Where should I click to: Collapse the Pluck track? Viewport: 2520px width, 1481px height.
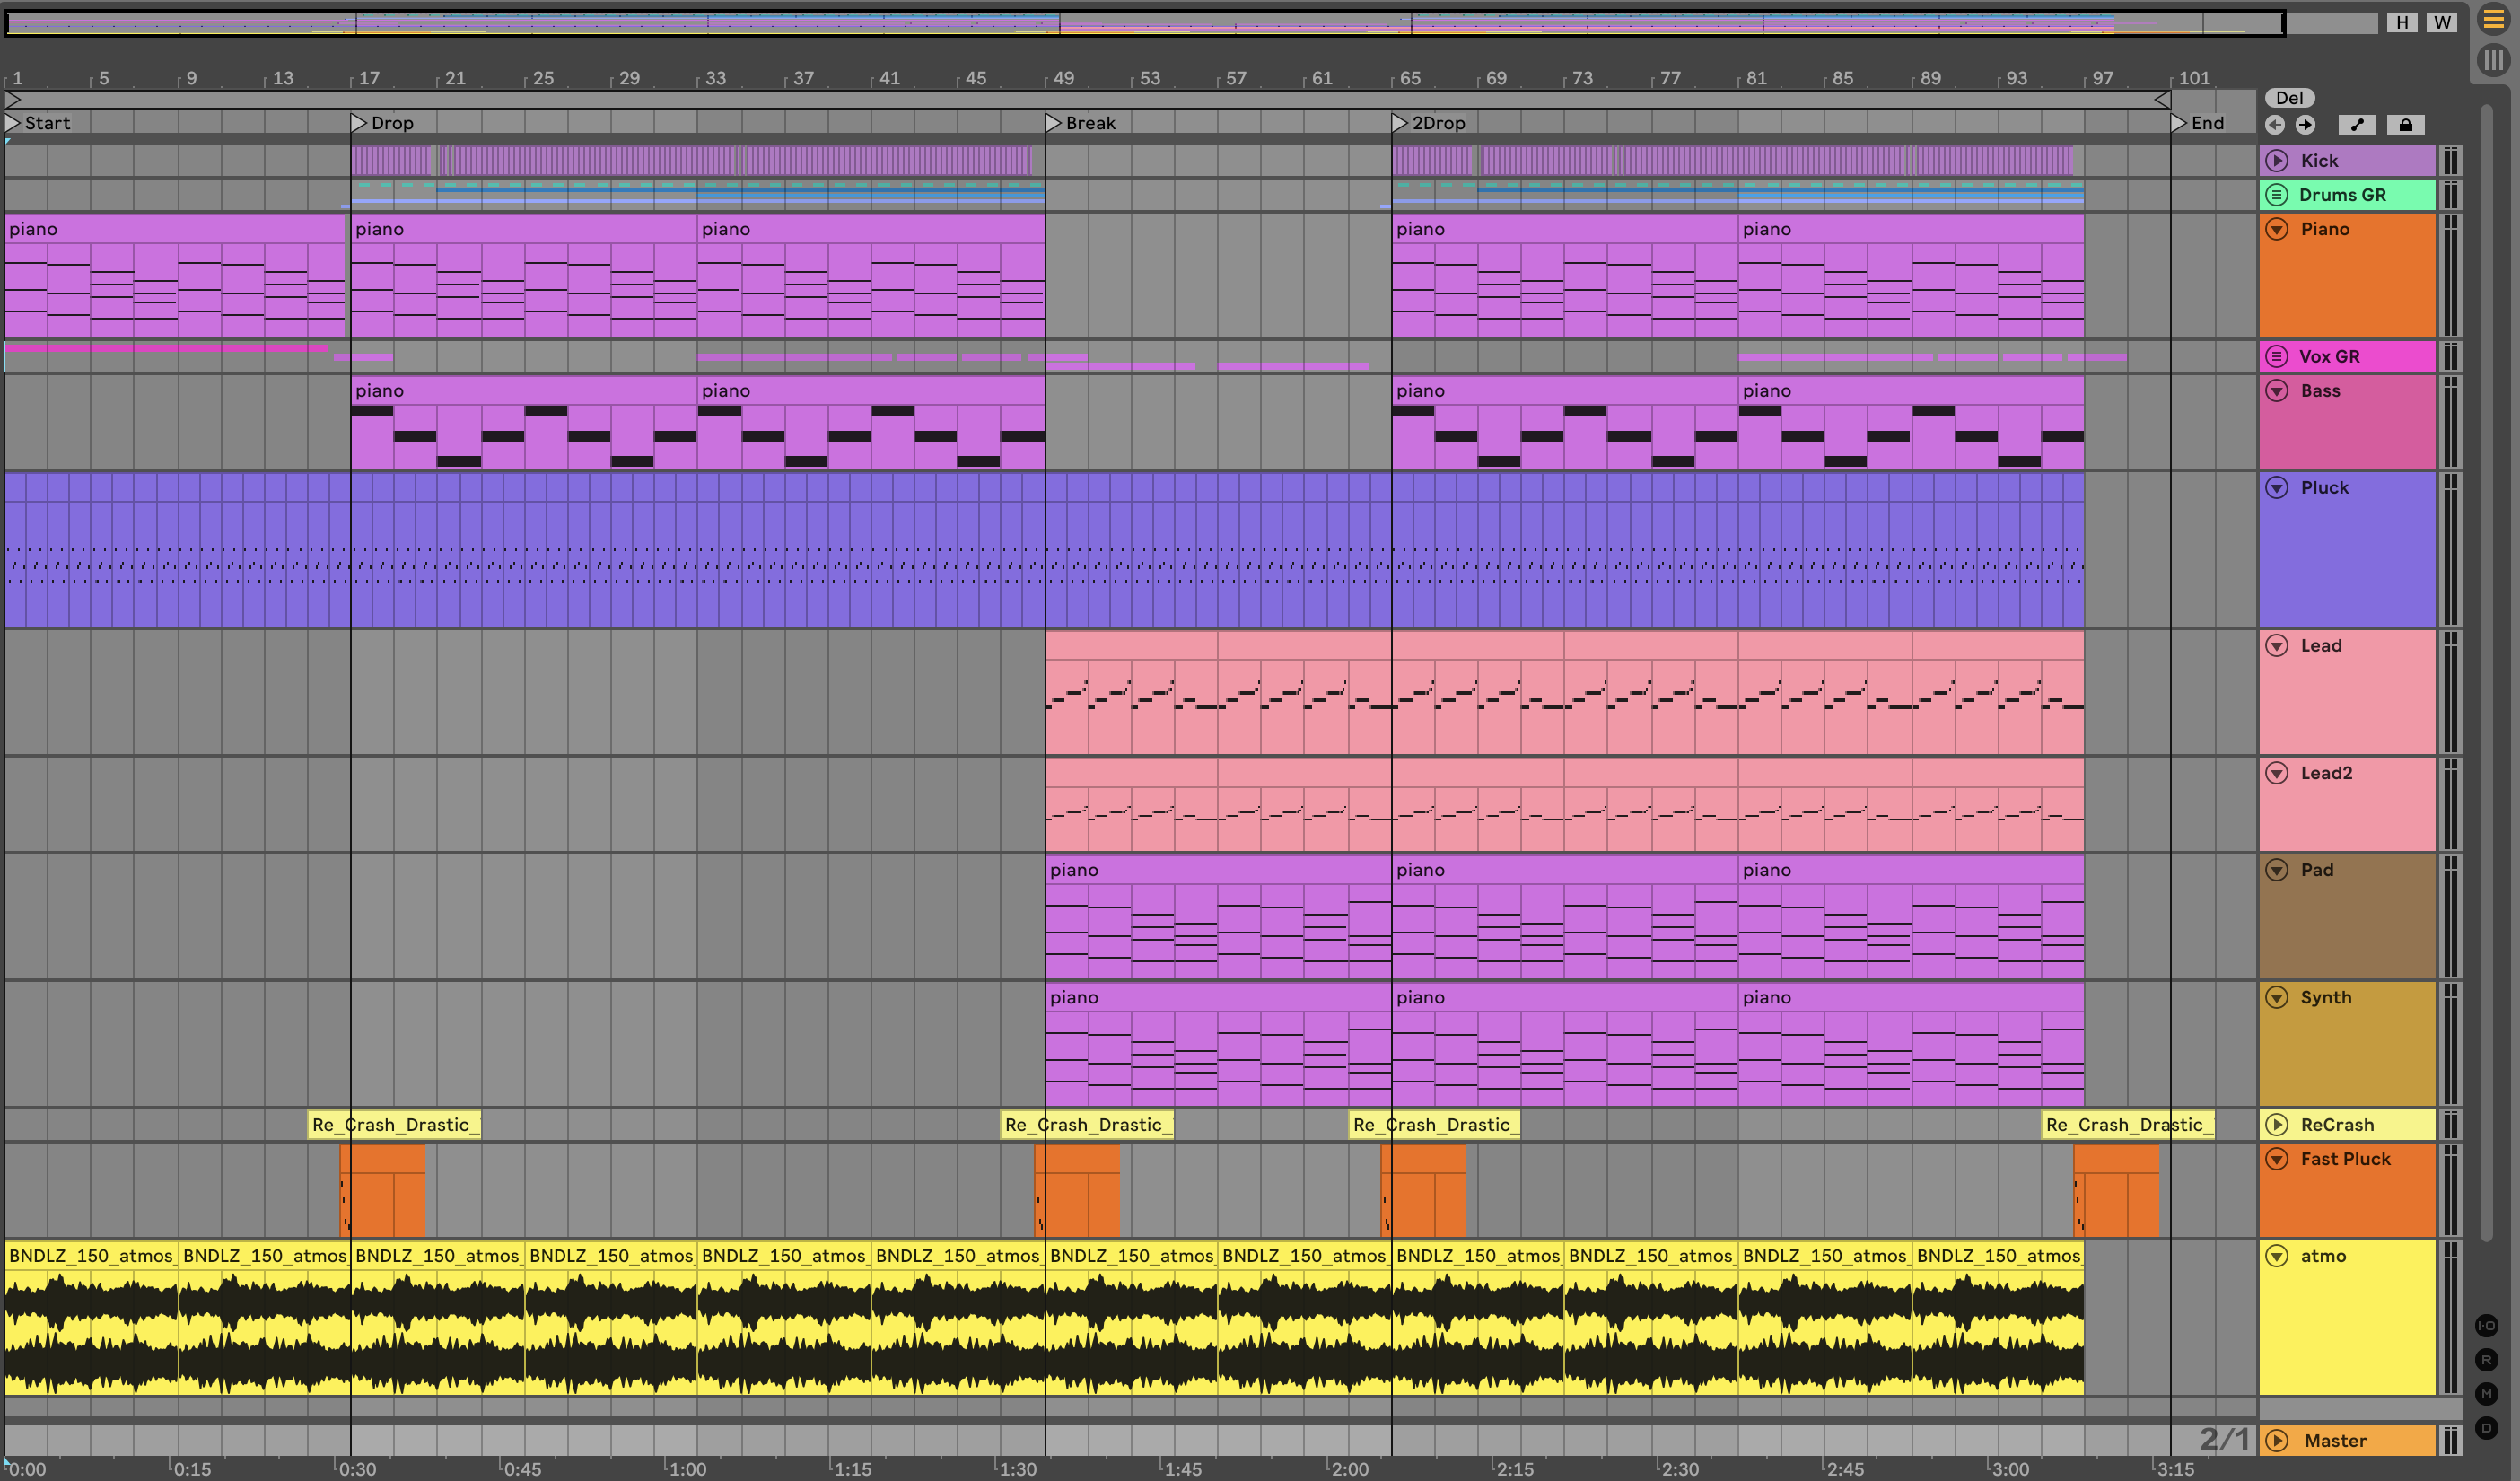[2277, 488]
